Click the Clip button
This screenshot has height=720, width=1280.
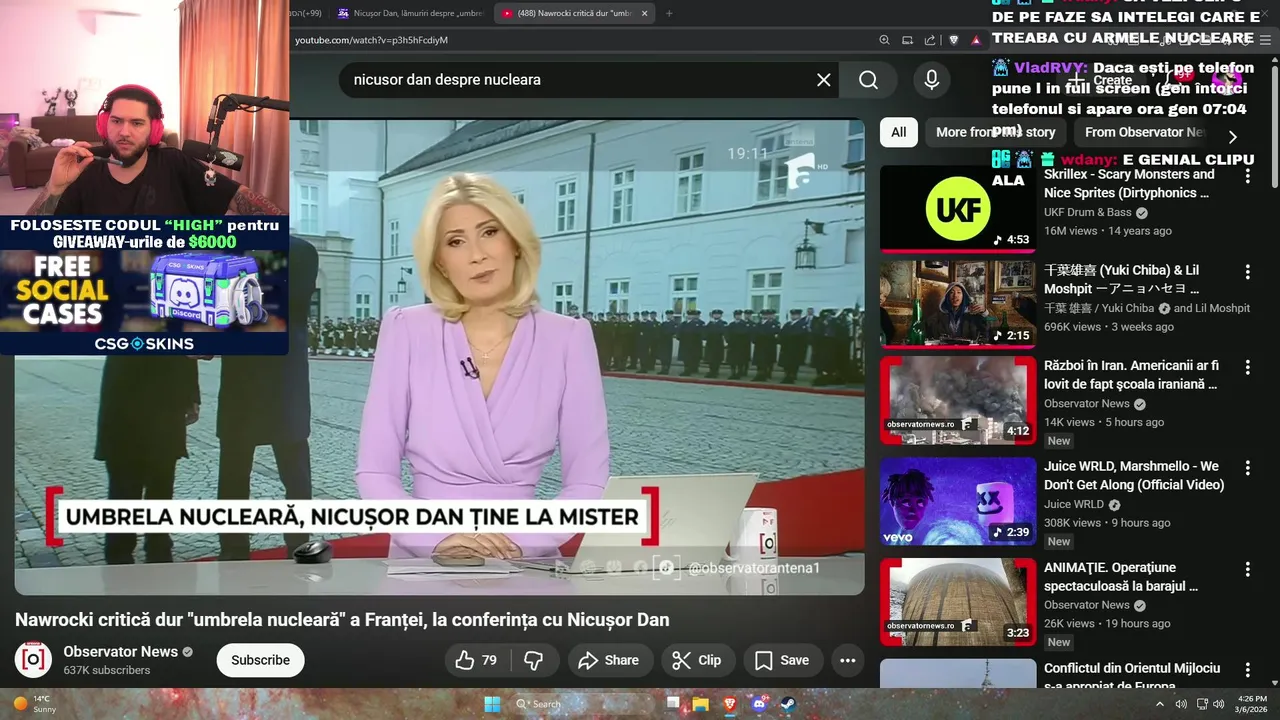point(697,660)
